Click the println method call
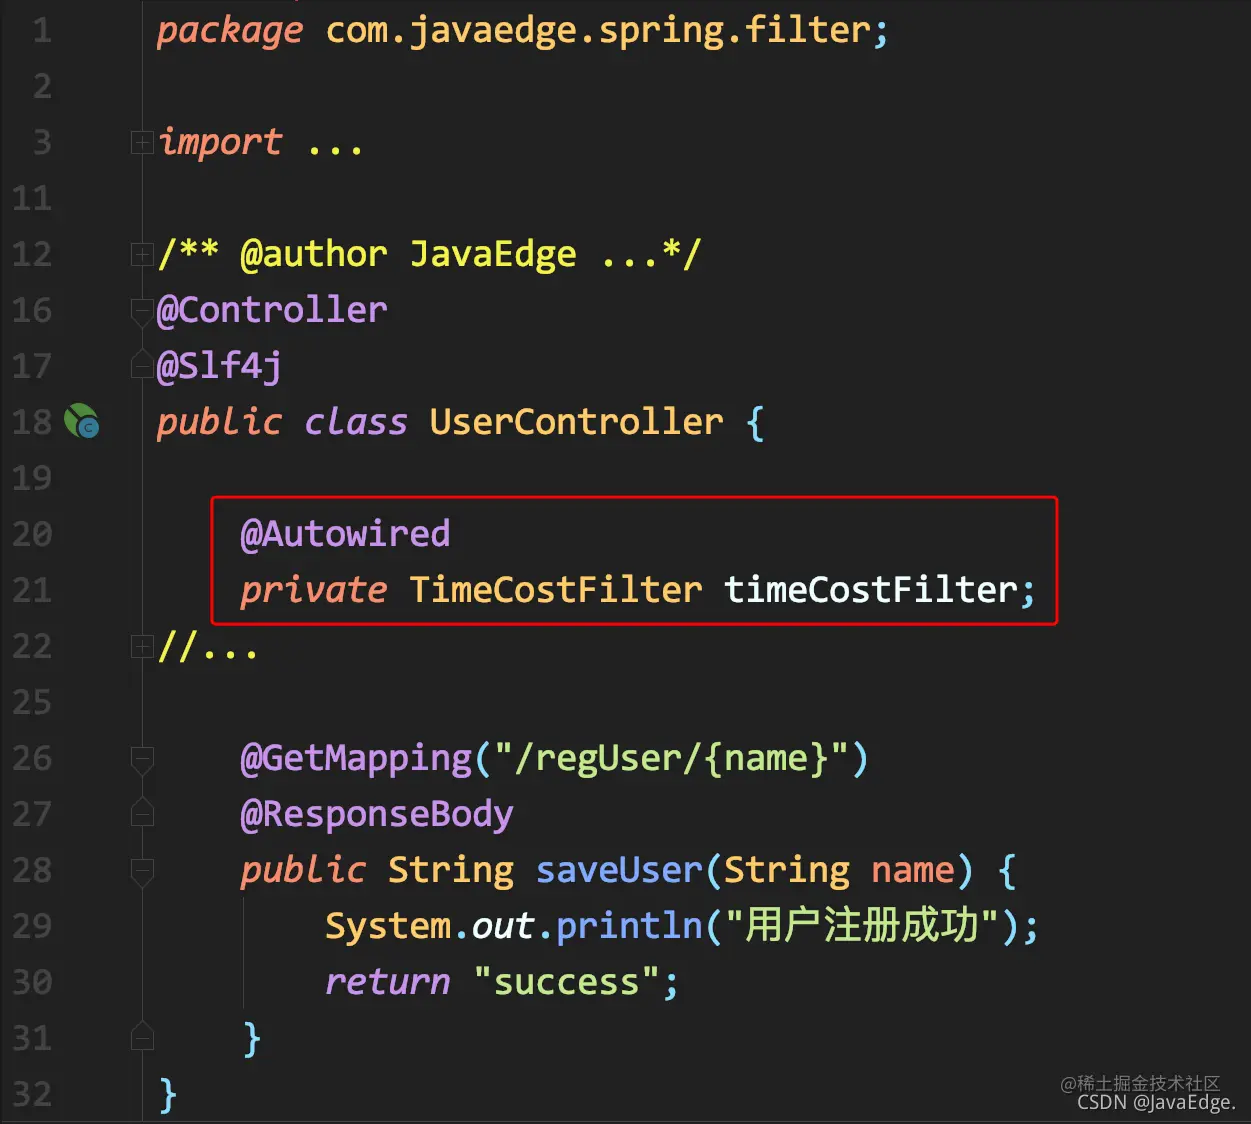1251x1124 pixels. 629,926
